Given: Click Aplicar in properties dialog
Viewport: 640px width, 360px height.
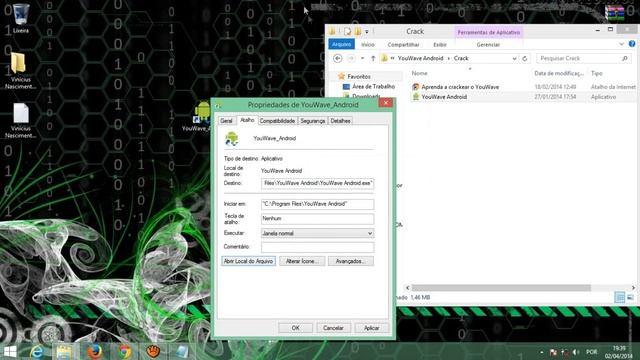Looking at the screenshot, I should (371, 328).
